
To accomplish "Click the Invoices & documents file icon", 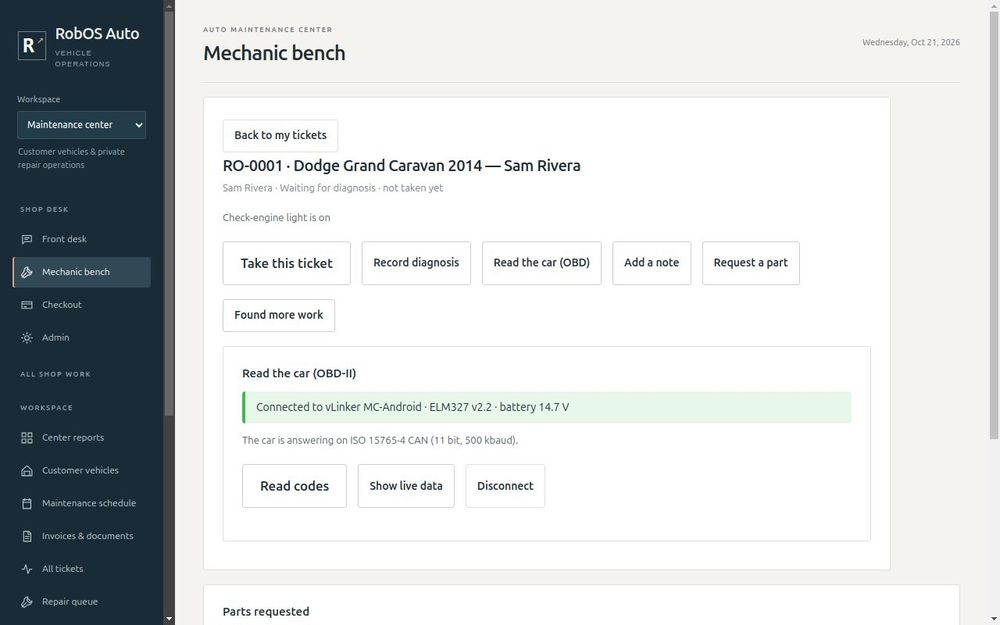I will click(x=27, y=536).
